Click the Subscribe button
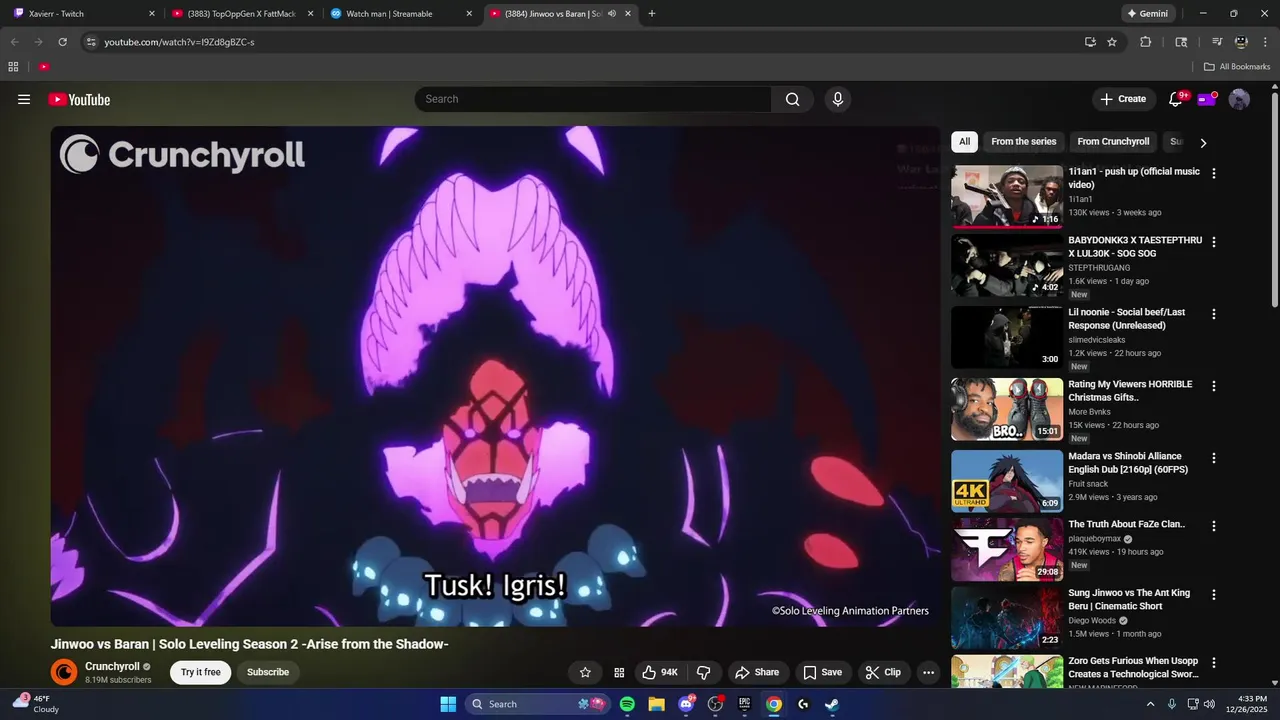Image resolution: width=1280 pixels, height=720 pixels. [268, 672]
